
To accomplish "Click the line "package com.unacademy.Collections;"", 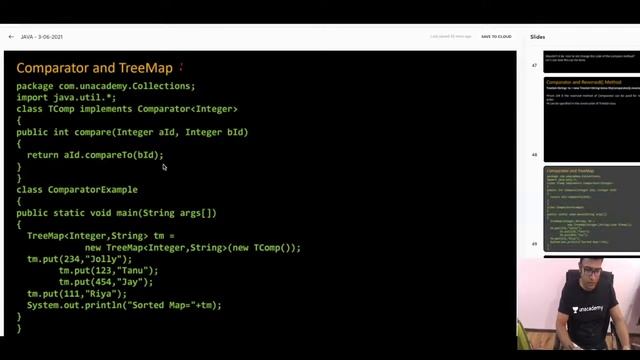I will pos(106,86).
